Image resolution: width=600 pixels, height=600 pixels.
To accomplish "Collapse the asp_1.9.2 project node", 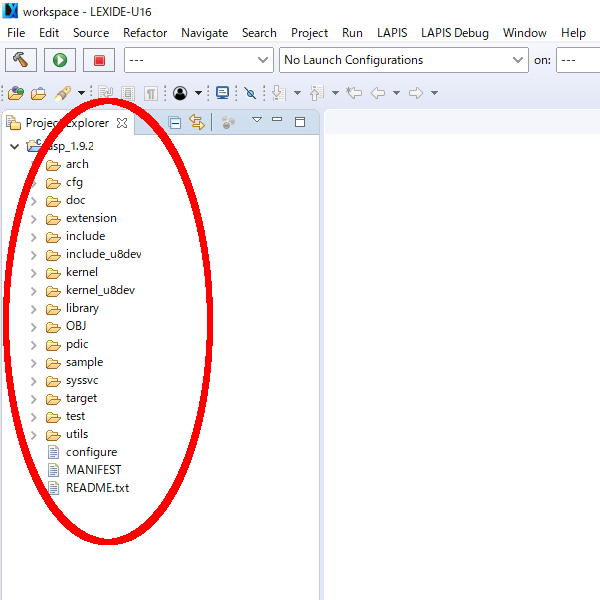I will click(15, 146).
